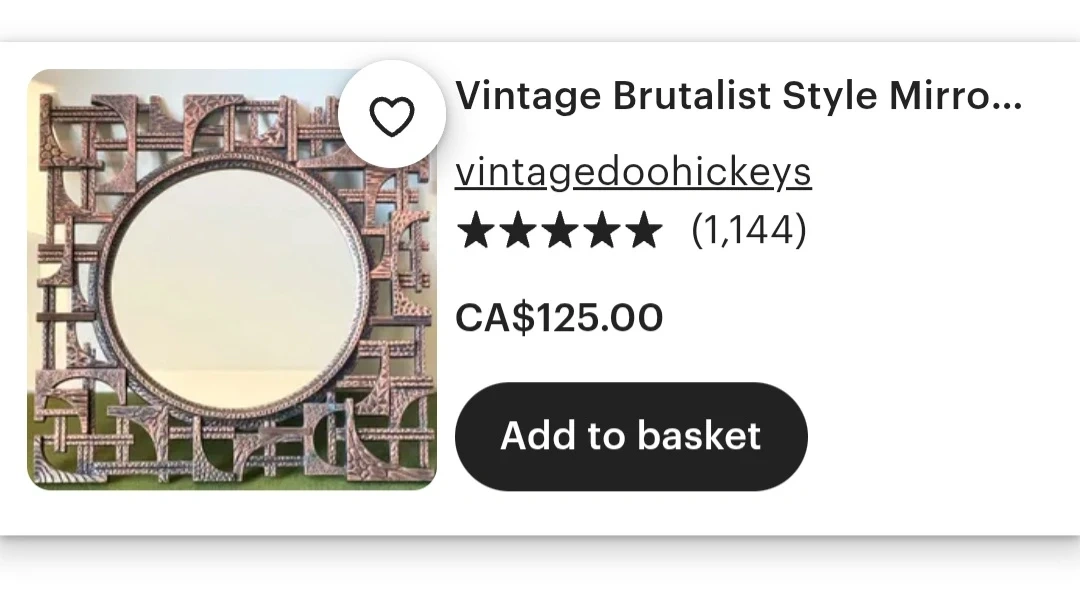
Task: Click the first rating star
Action: pyautogui.click(x=475, y=231)
